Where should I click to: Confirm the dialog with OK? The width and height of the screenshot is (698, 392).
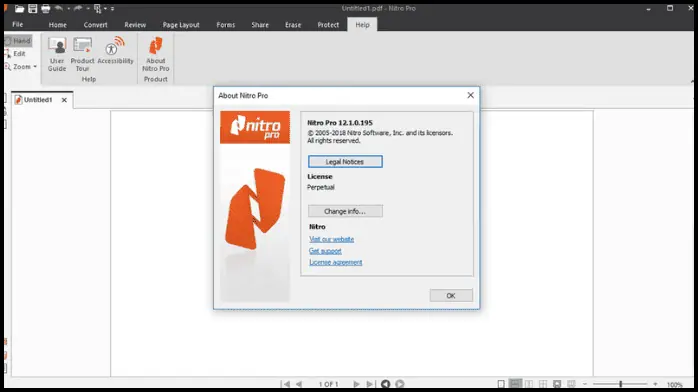pos(451,295)
